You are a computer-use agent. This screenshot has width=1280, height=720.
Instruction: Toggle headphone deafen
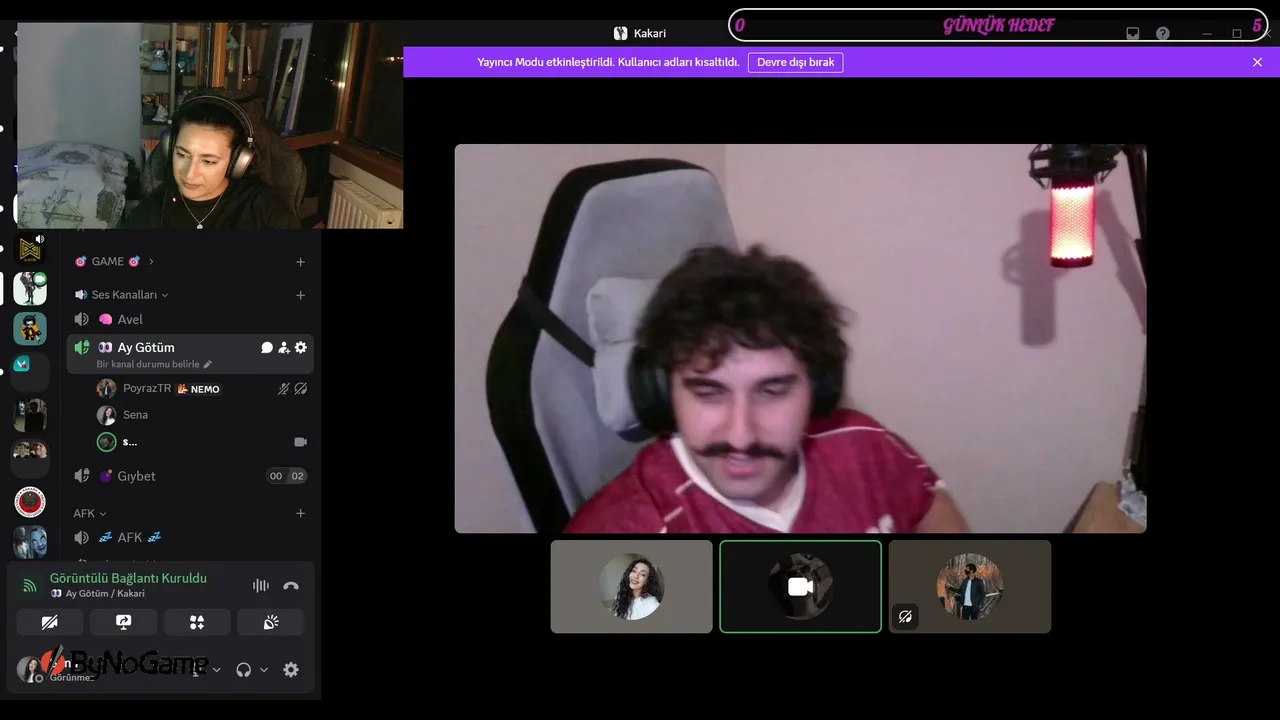tap(243, 670)
